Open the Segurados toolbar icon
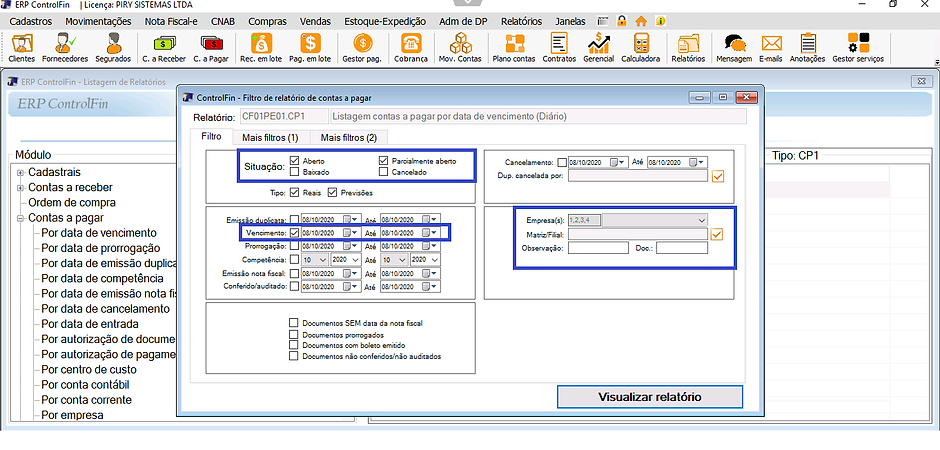The height and width of the screenshot is (450, 940). [113, 48]
